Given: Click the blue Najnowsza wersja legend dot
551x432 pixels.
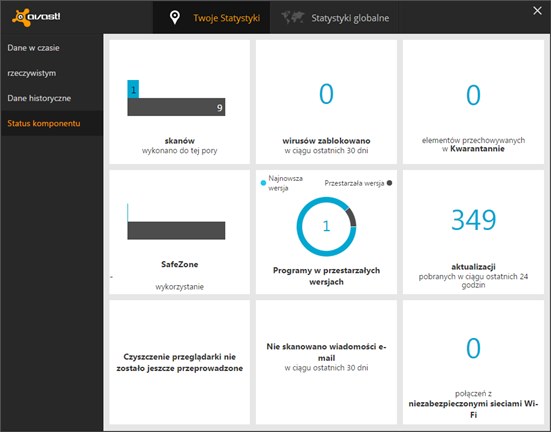Looking at the screenshot, I should tap(263, 183).
